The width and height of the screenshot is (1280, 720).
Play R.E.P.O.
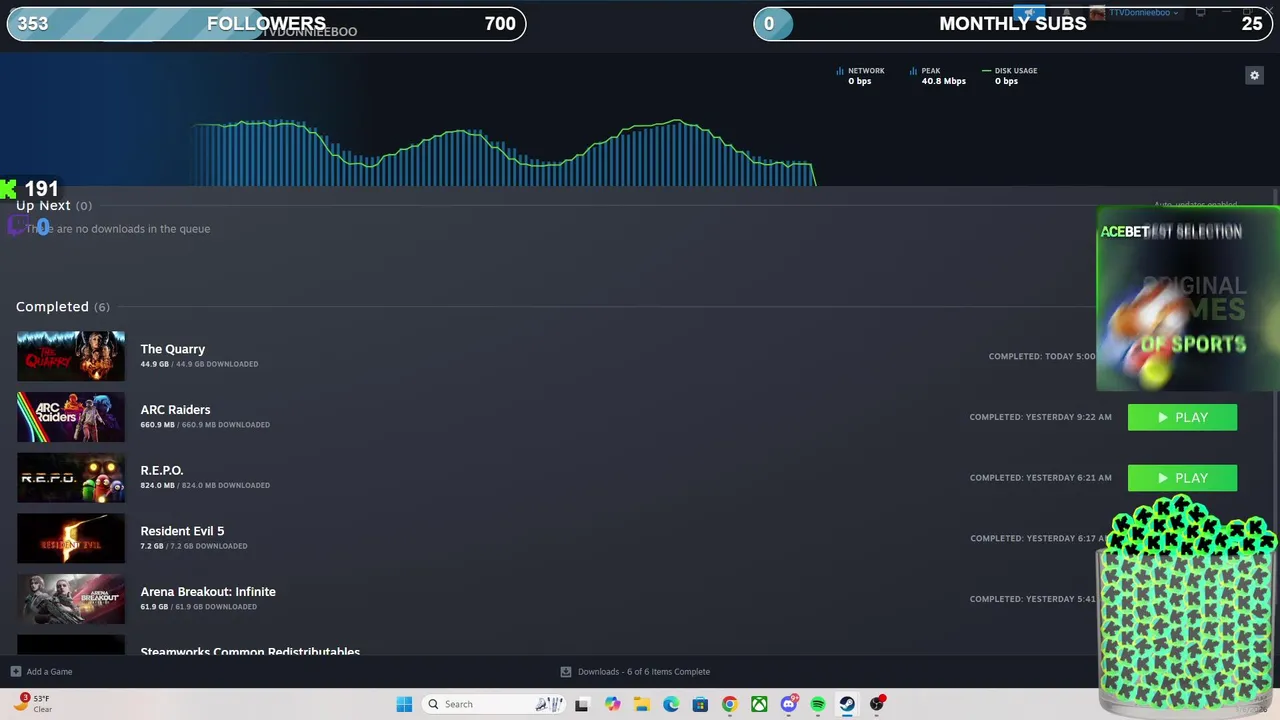pyautogui.click(x=1182, y=478)
